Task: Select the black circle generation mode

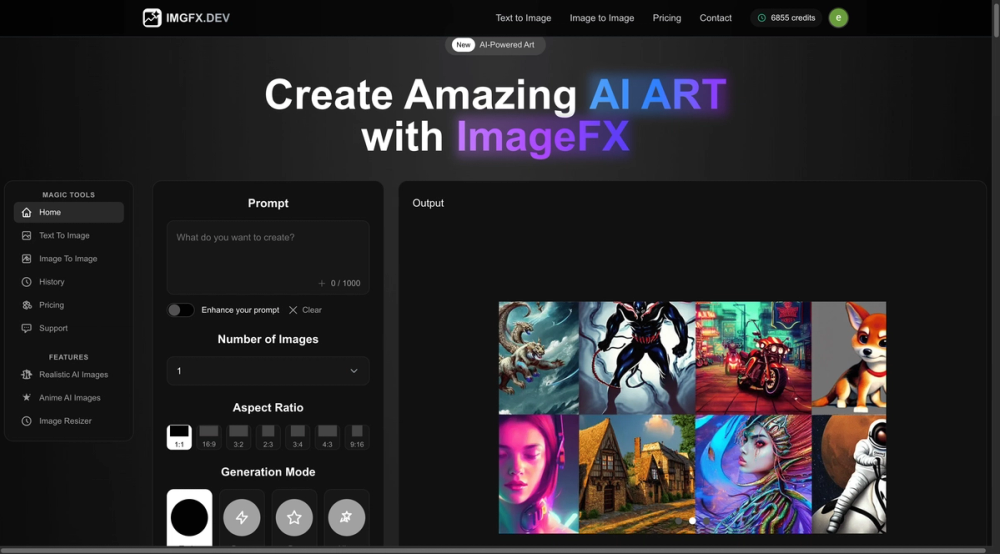Action: [x=189, y=517]
